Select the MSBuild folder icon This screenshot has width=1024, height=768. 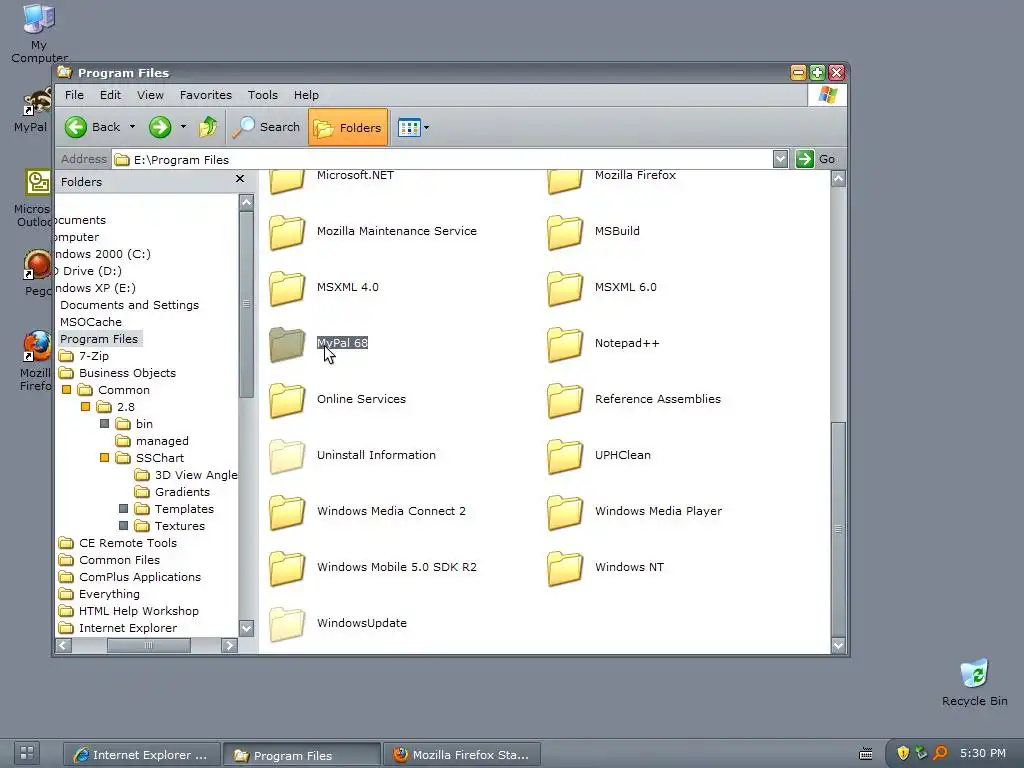(565, 232)
